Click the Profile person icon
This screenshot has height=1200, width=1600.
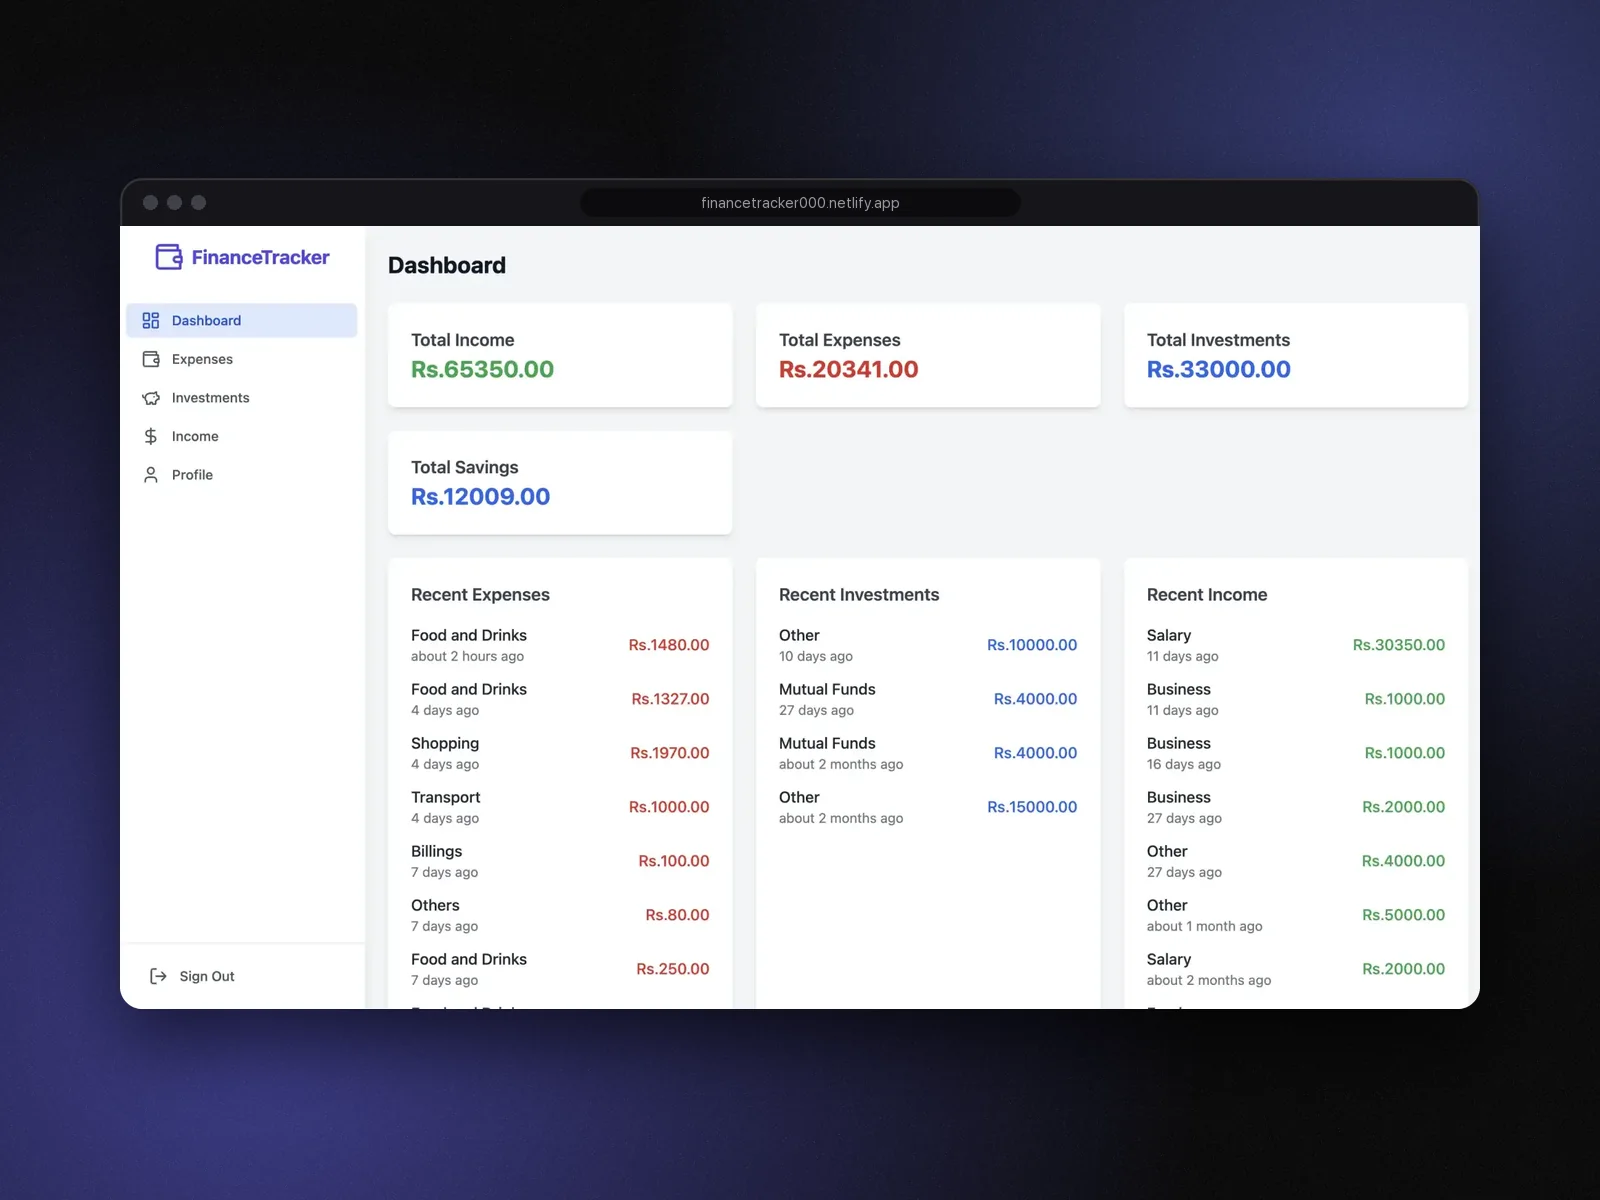[151, 475]
